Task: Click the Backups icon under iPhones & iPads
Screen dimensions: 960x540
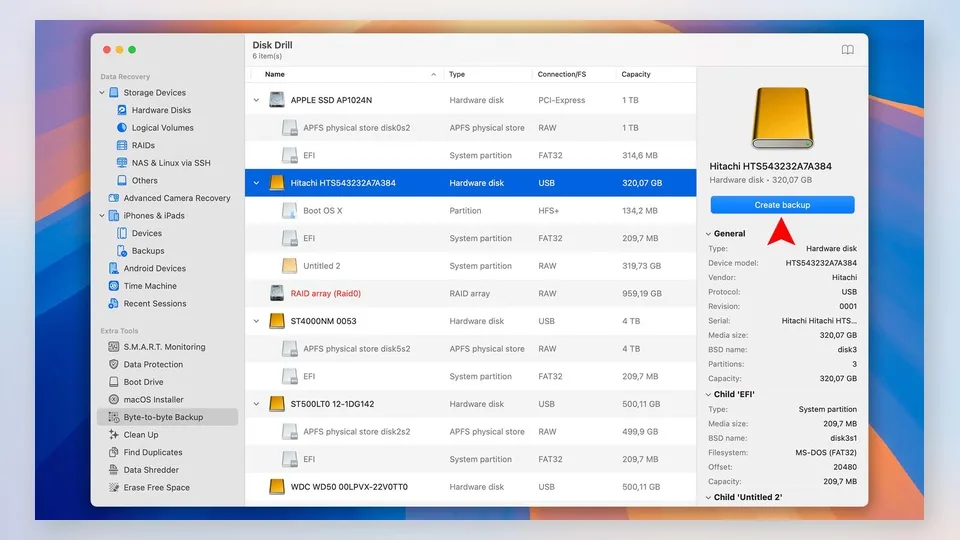Action: coord(122,250)
